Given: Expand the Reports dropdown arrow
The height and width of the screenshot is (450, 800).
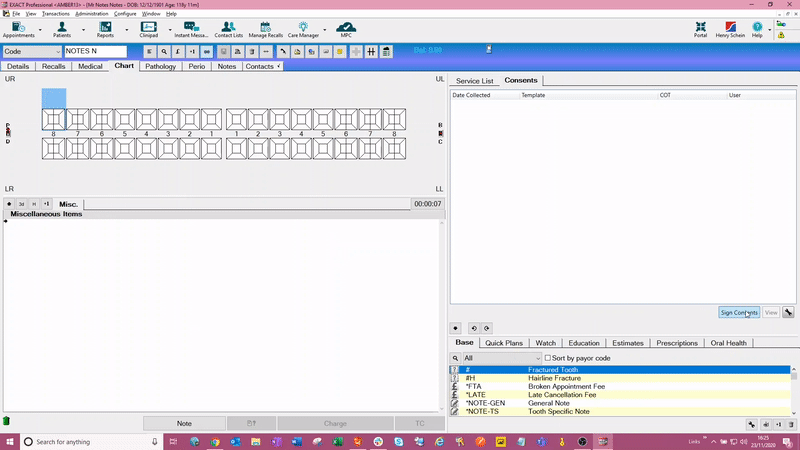Looking at the screenshot, I should [x=127, y=30].
